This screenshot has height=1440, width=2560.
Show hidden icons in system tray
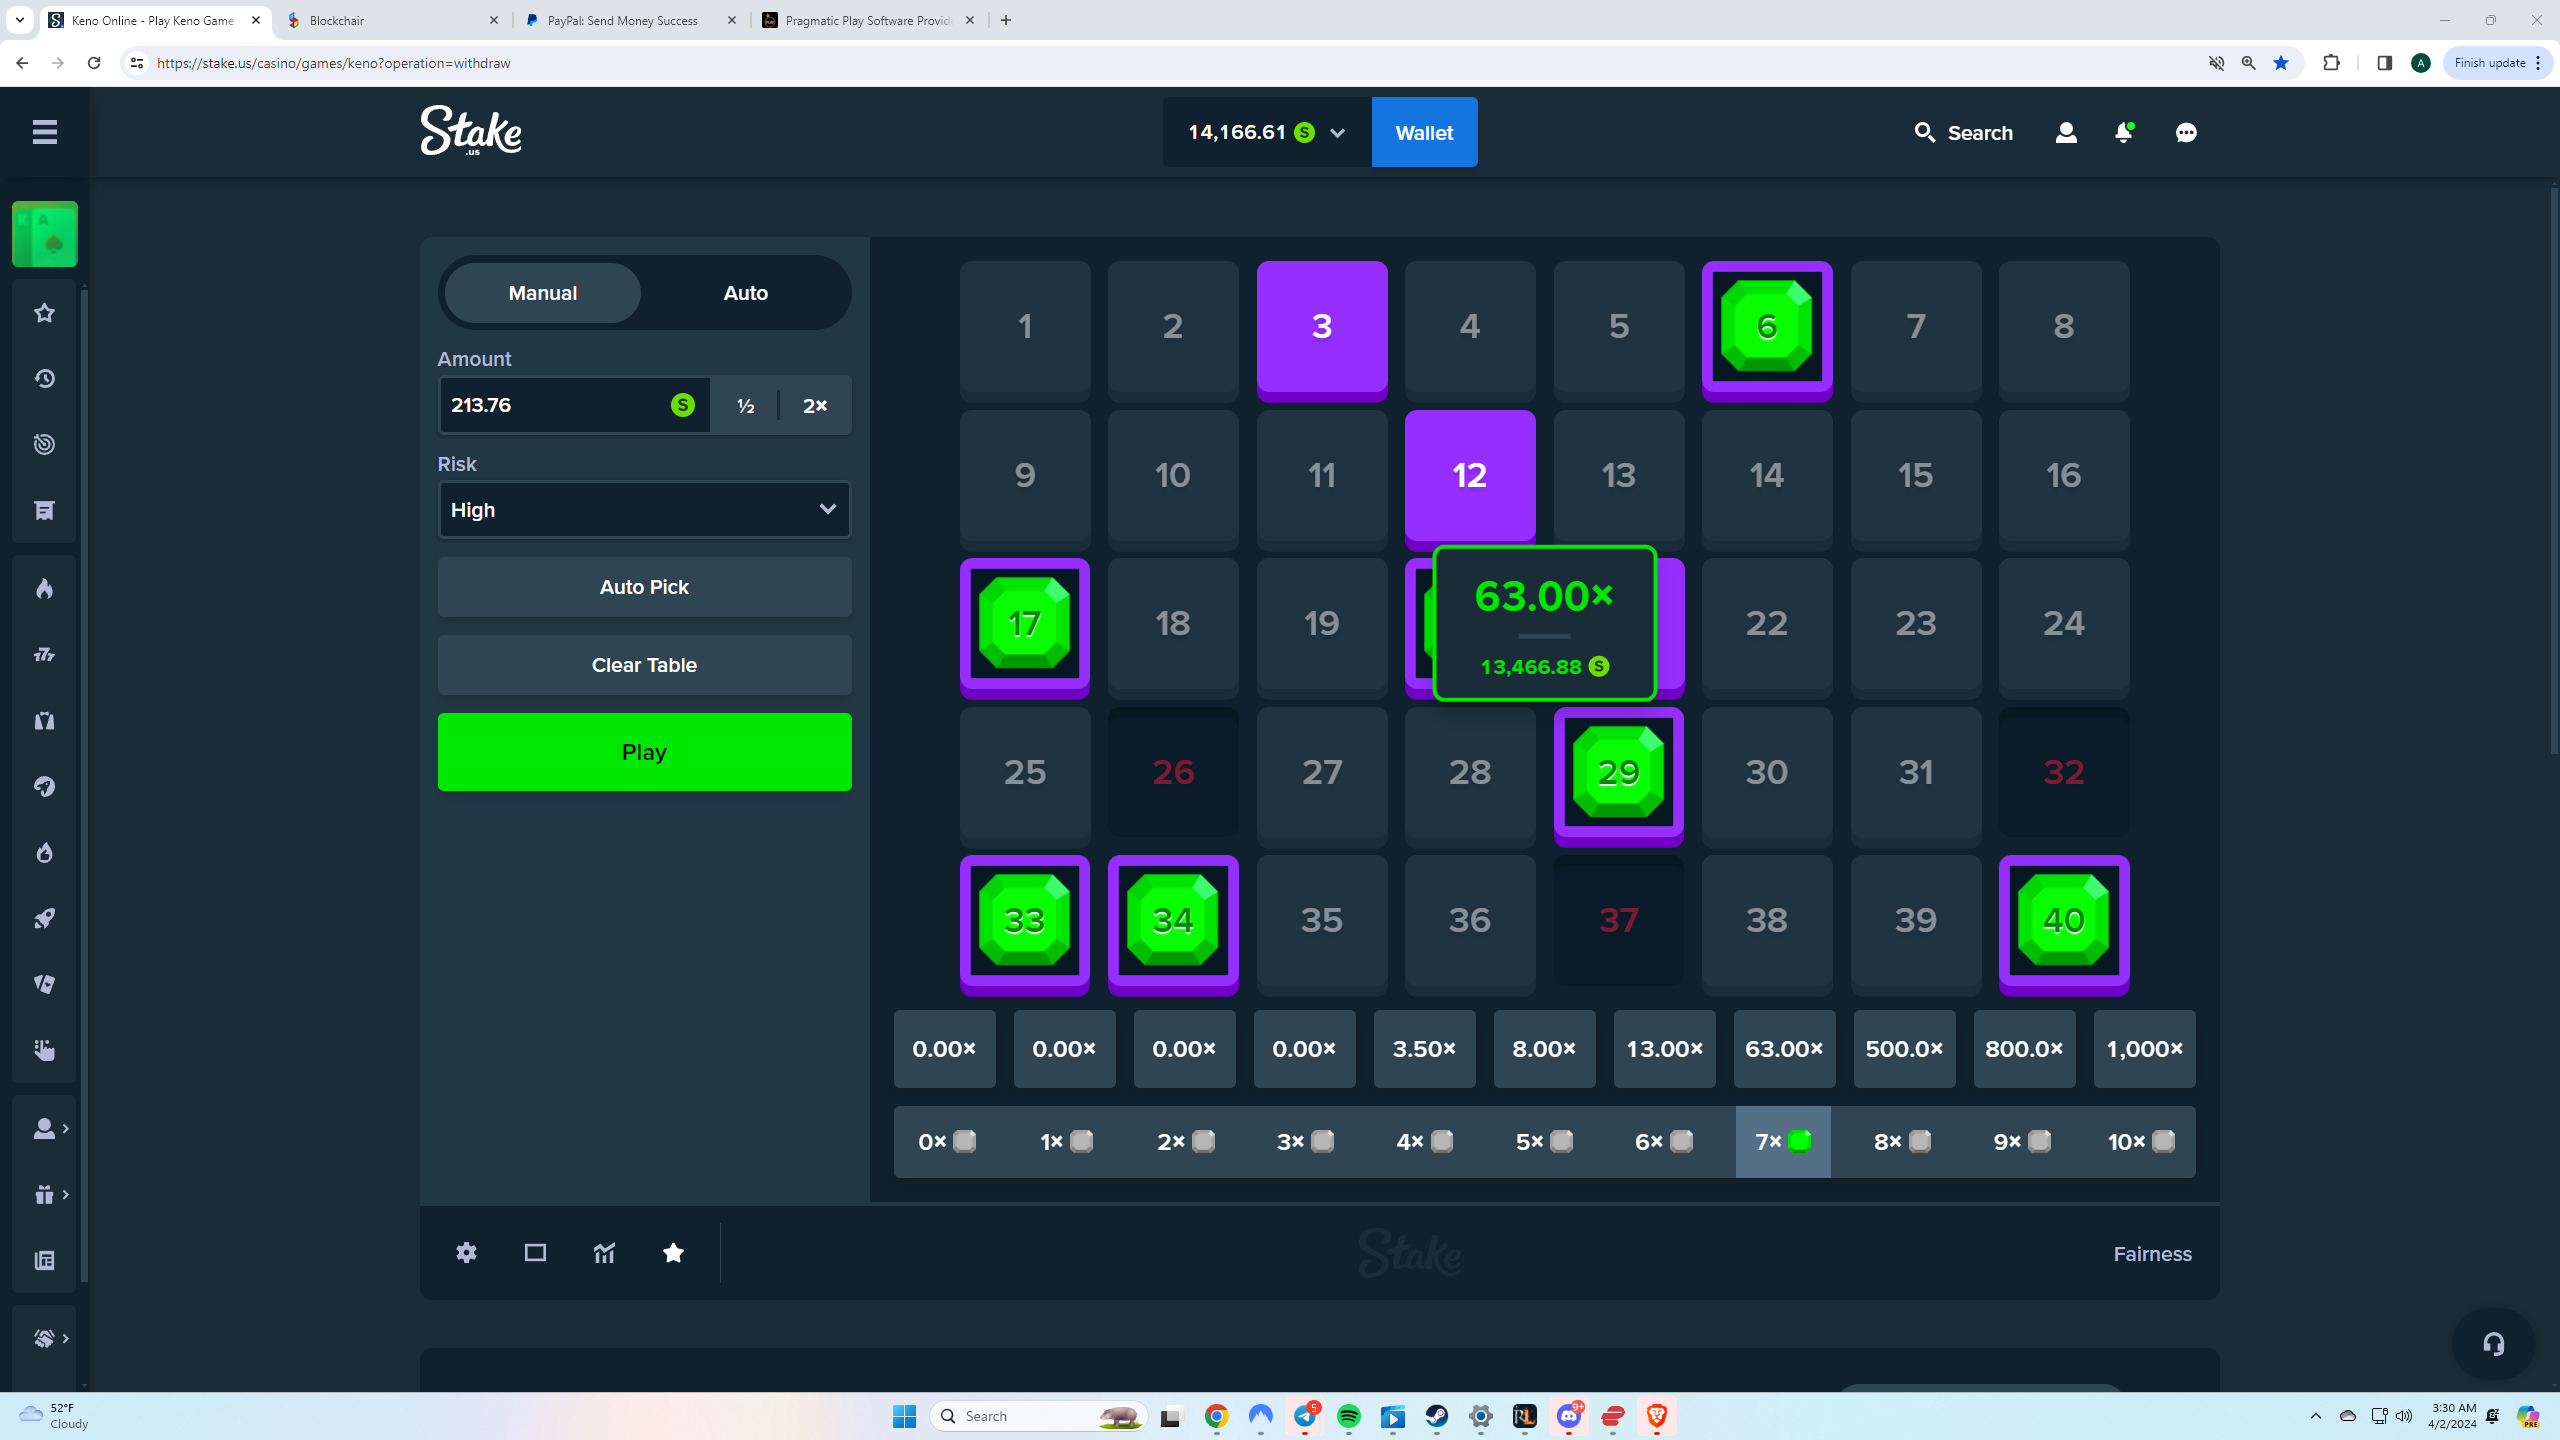pos(2316,1416)
